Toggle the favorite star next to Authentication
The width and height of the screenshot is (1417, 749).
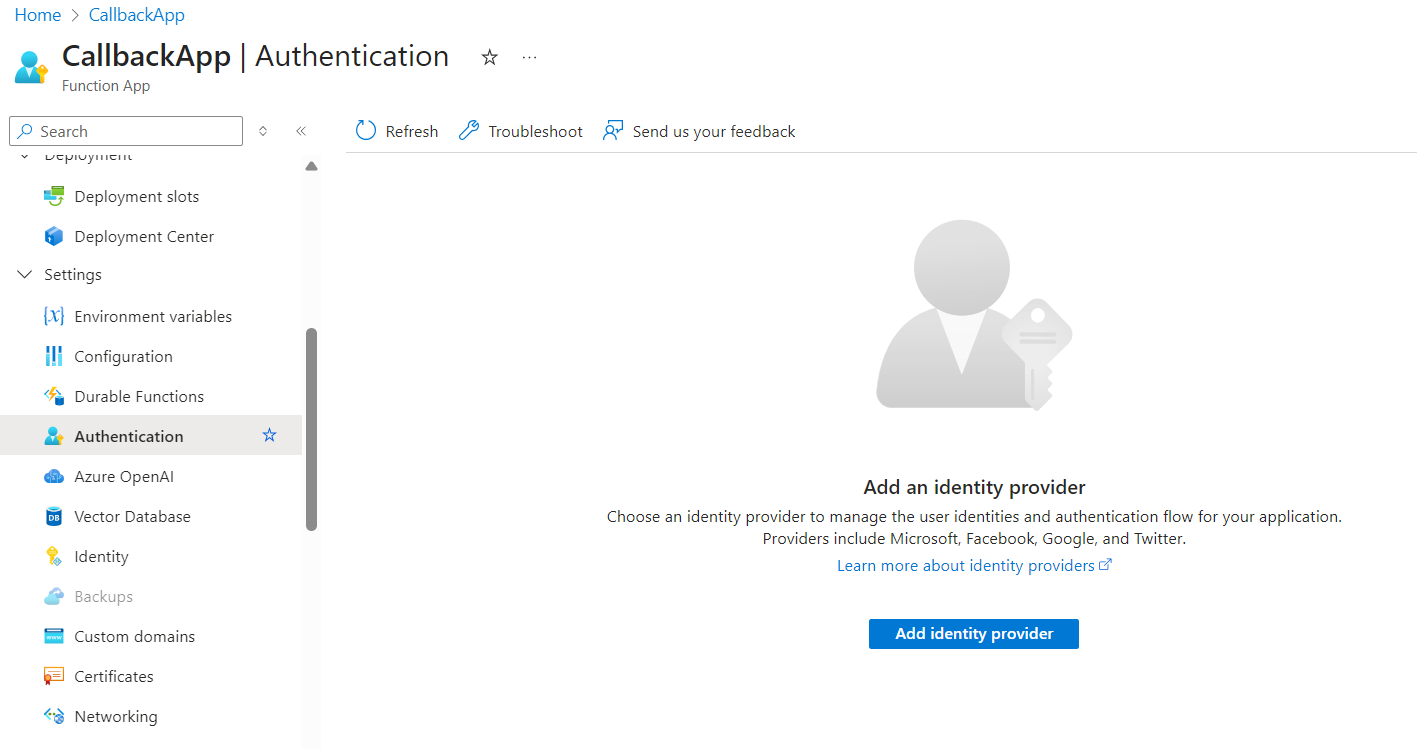click(x=269, y=435)
